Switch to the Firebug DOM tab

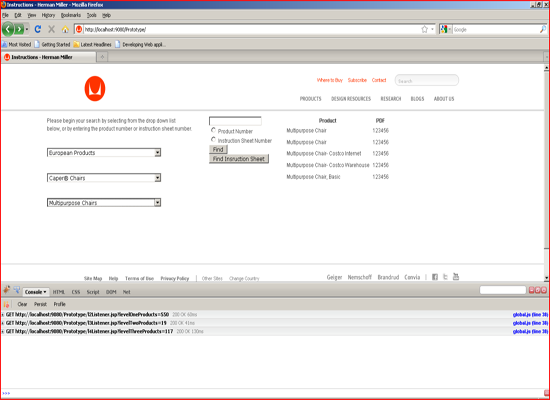pos(111,292)
